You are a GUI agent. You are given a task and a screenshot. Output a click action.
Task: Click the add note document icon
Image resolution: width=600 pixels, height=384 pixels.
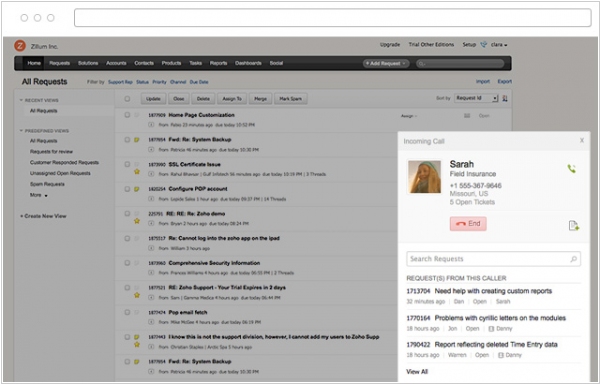[574, 226]
